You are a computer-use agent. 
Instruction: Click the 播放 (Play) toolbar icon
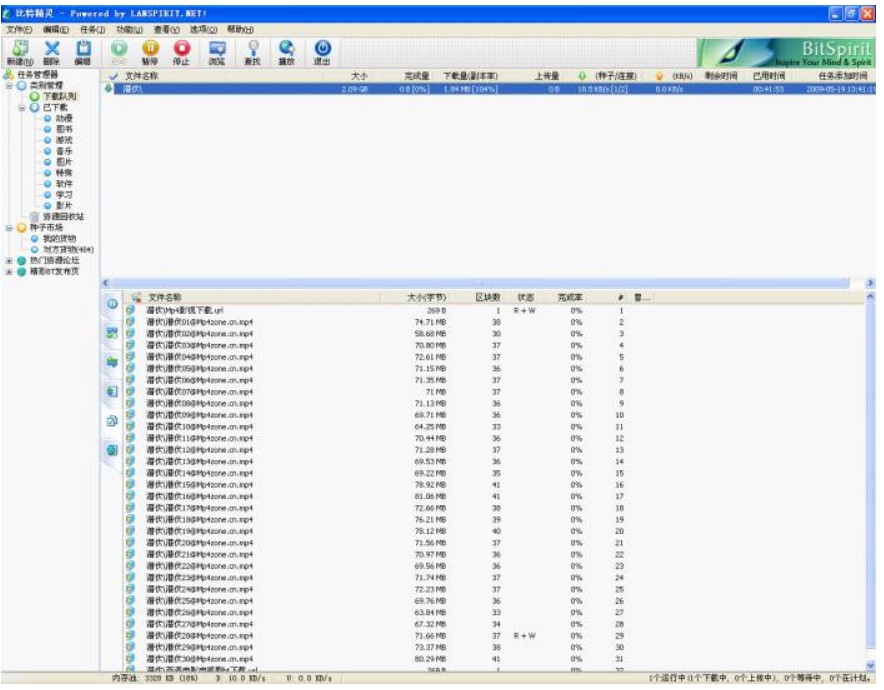click(286, 48)
